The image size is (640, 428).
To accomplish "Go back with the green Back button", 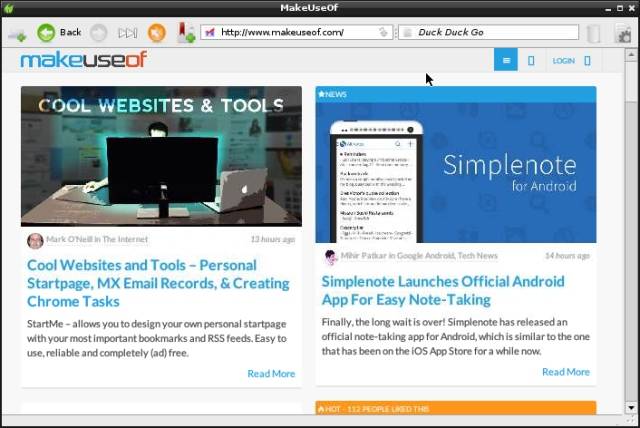I will [x=60, y=32].
